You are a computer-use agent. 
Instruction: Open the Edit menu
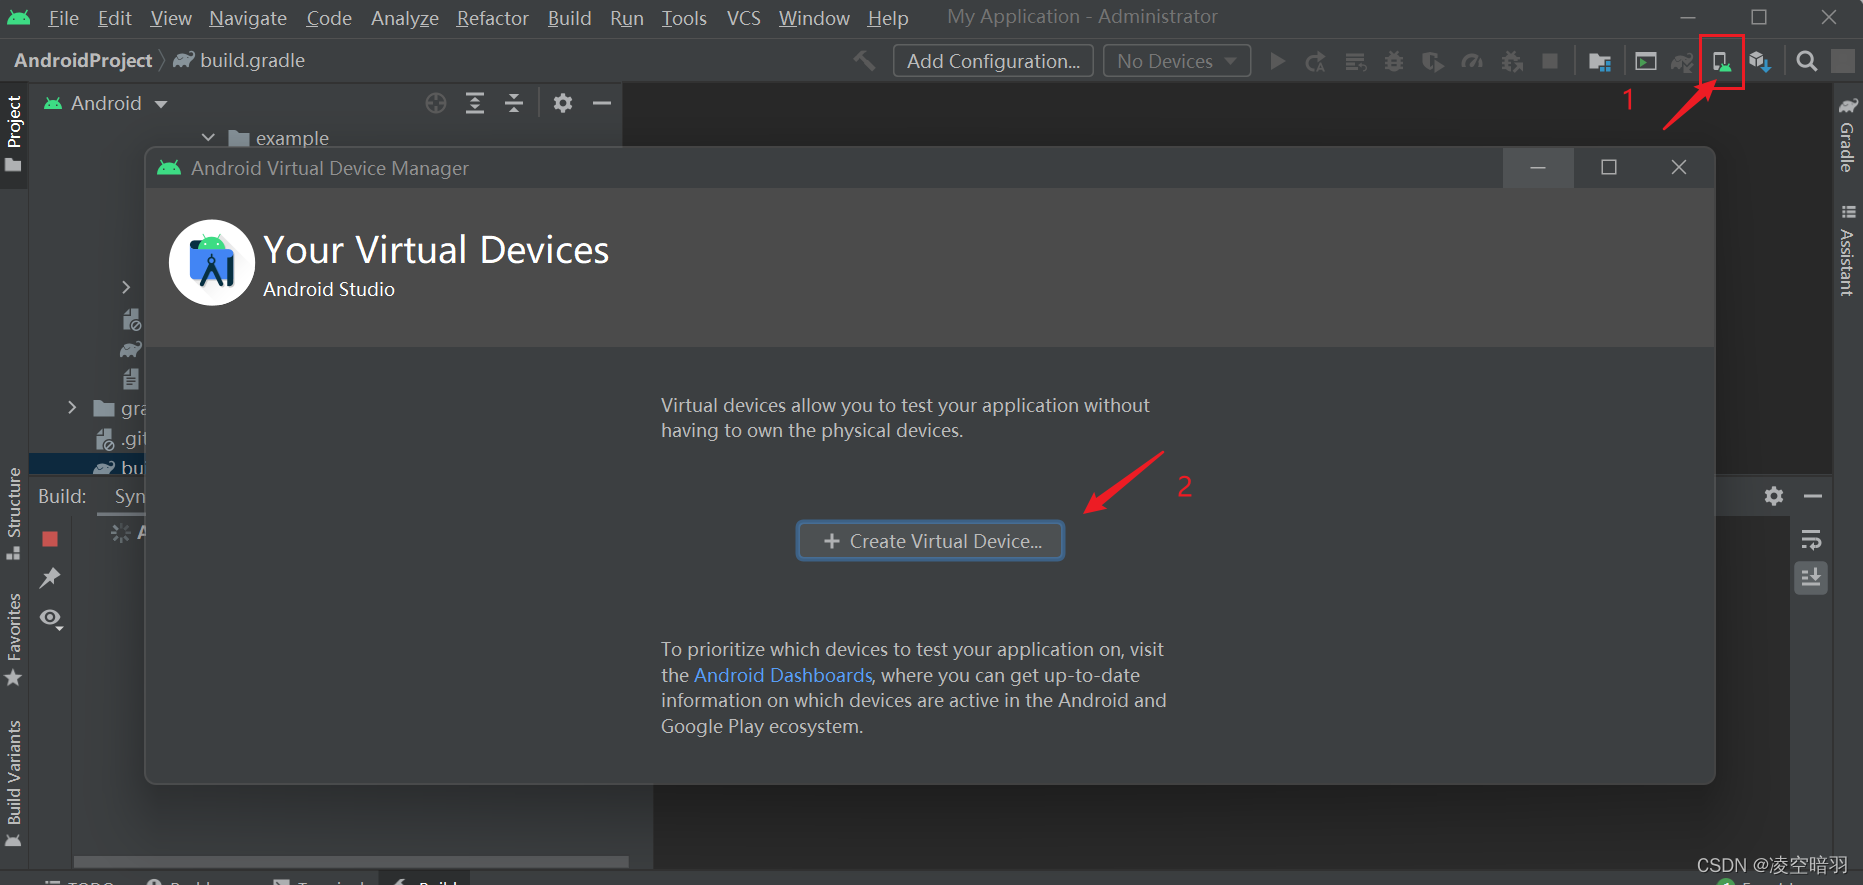pyautogui.click(x=115, y=18)
